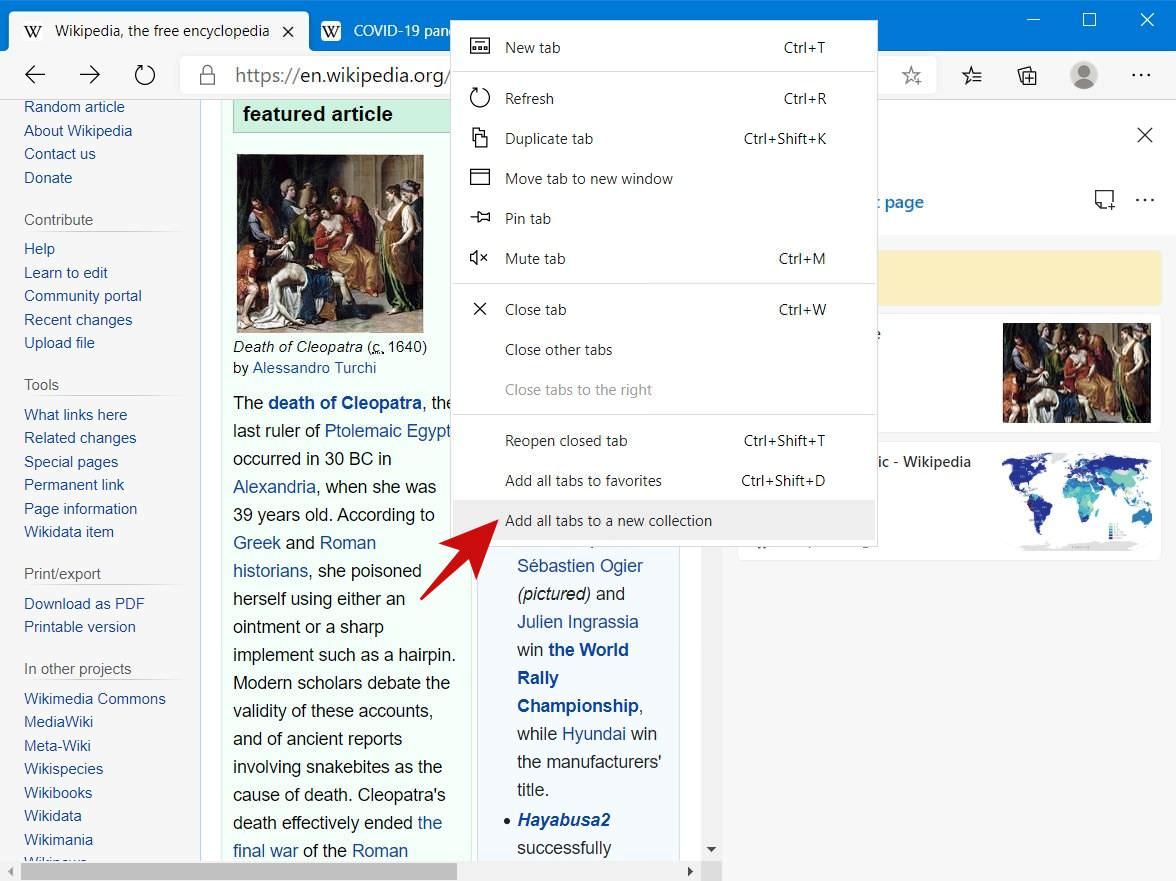The height and width of the screenshot is (881, 1176).
Task: Visit the Contact us link
Action: [60, 154]
